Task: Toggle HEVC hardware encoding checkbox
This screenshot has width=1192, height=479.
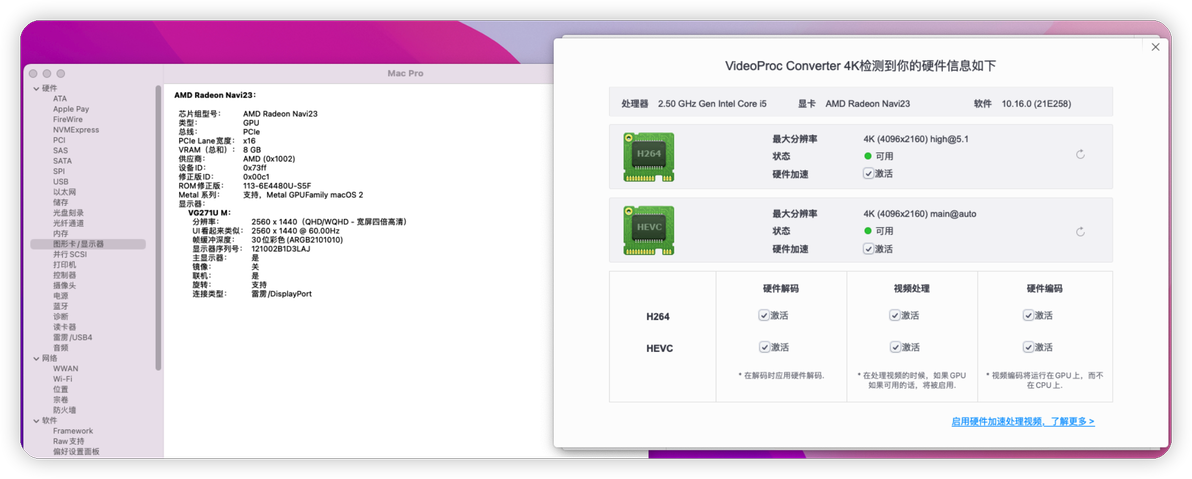Action: pos(1028,347)
